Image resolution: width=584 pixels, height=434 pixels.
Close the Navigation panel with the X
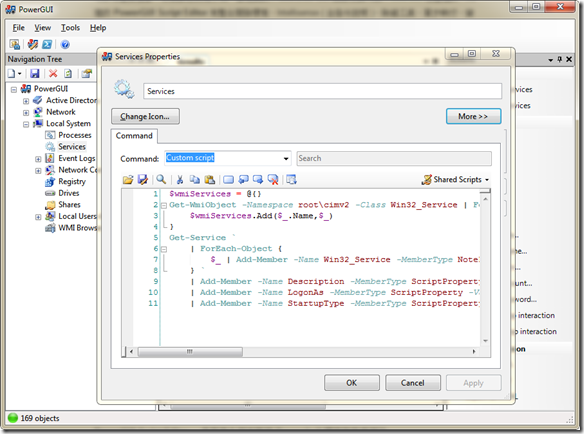[x=569, y=59]
